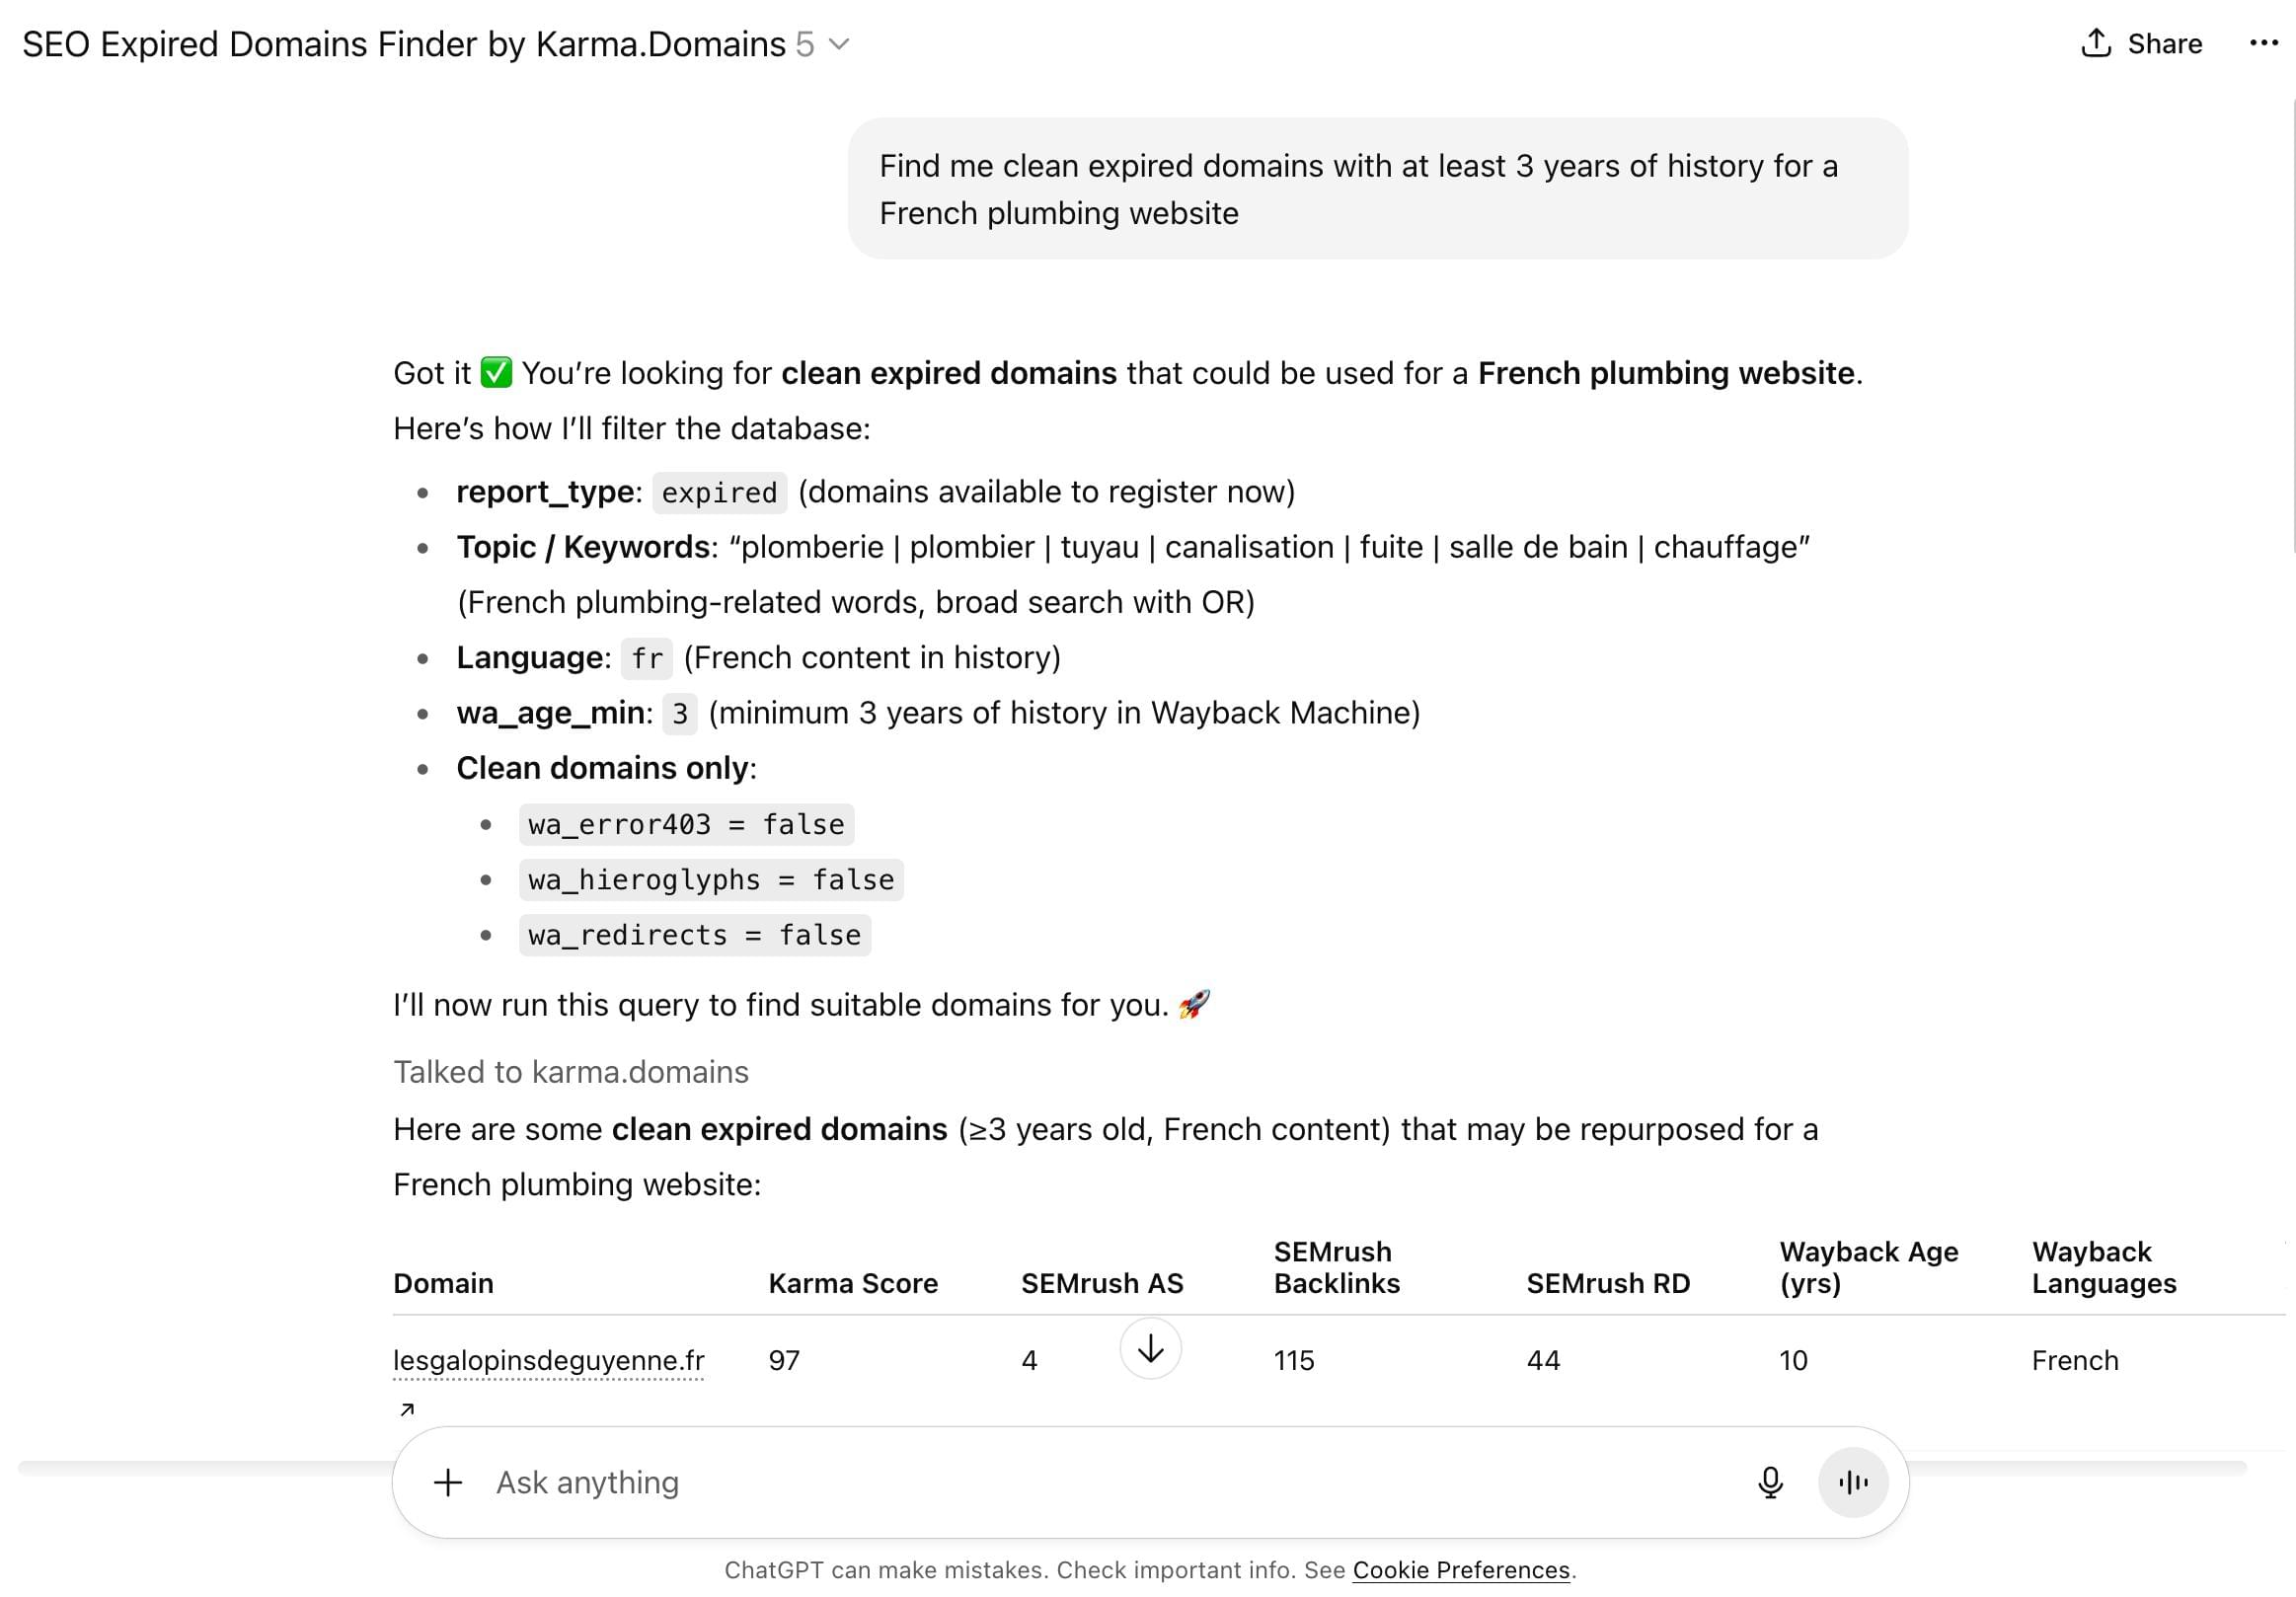This screenshot has width=2296, height=1597.
Task: Expand the model version chevron dropdown
Action: pyautogui.click(x=840, y=44)
